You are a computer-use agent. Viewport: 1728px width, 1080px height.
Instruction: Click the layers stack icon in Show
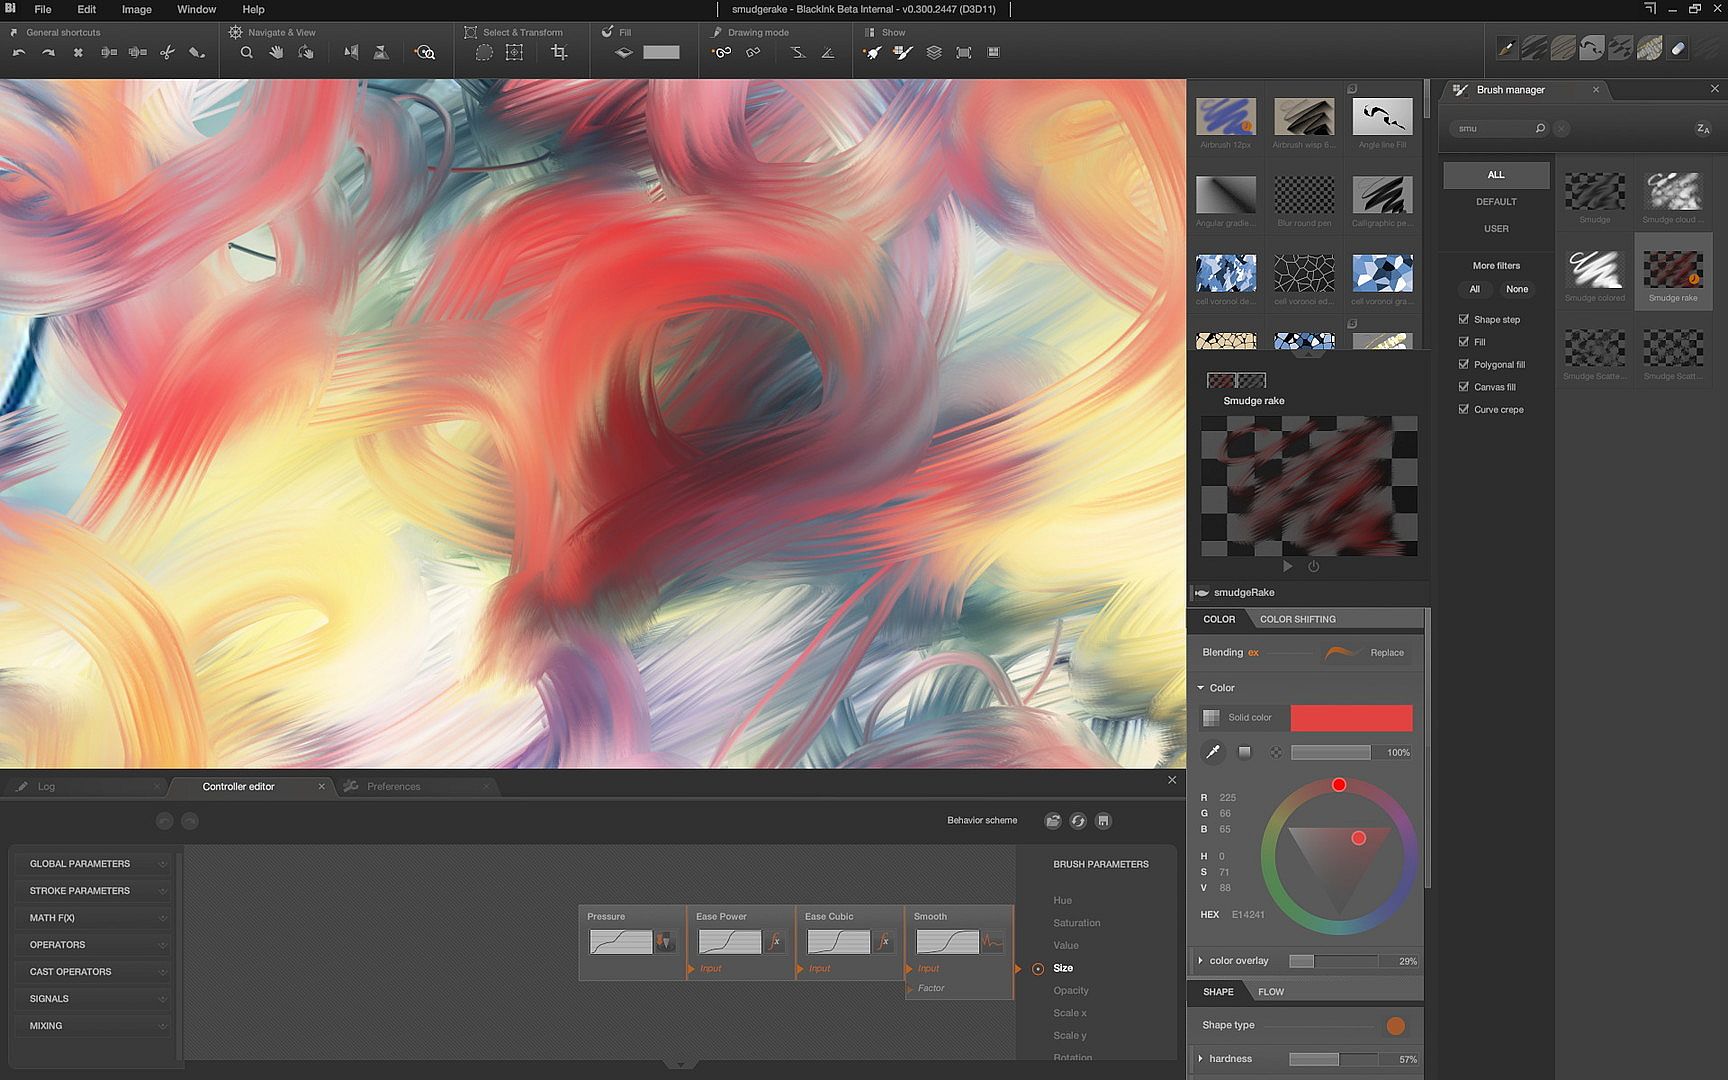[934, 53]
